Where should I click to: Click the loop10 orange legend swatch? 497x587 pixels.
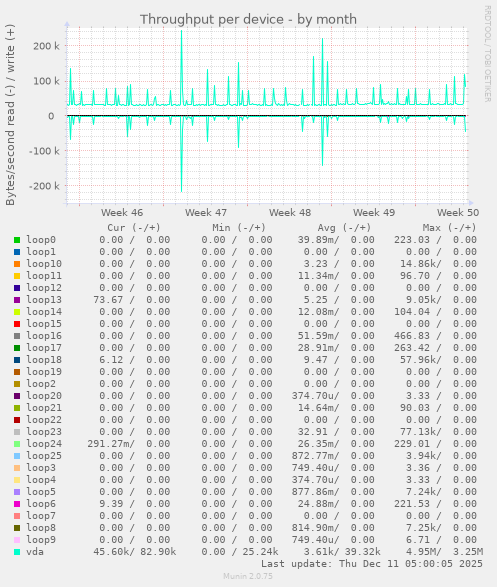(x=17, y=264)
